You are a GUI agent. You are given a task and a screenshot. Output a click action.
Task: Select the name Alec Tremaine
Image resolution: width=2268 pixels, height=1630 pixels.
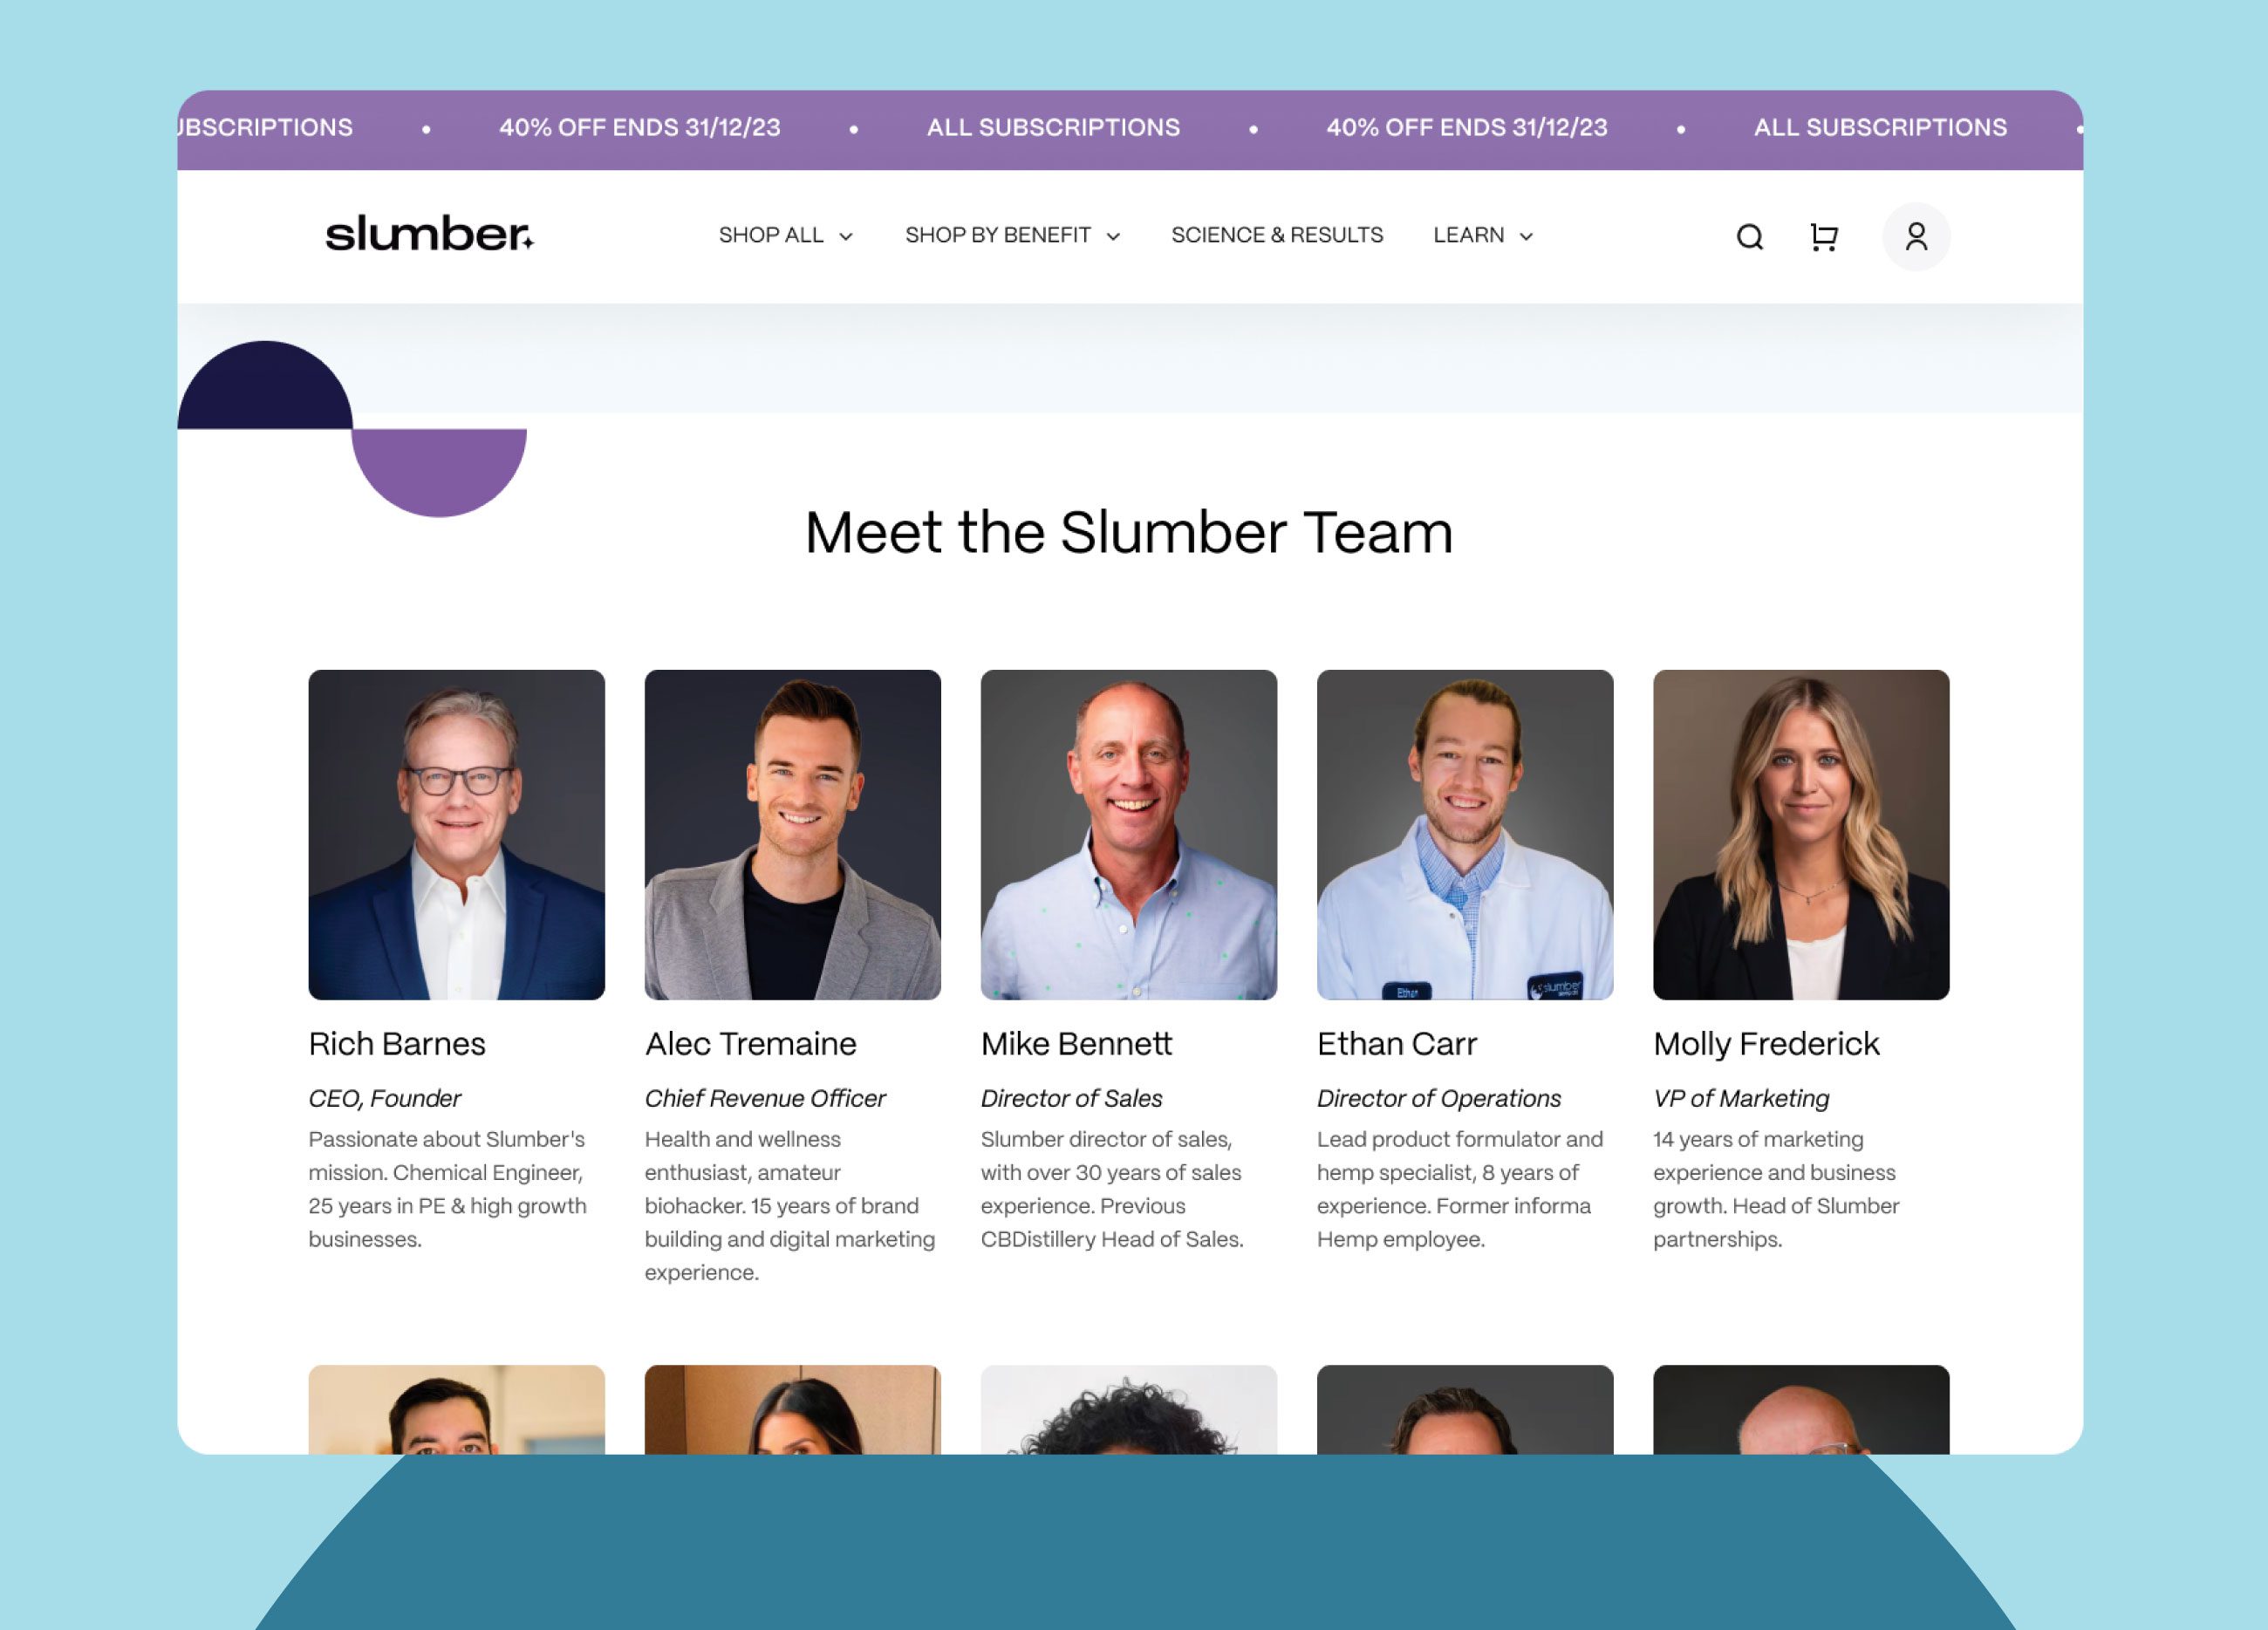pyautogui.click(x=750, y=1043)
